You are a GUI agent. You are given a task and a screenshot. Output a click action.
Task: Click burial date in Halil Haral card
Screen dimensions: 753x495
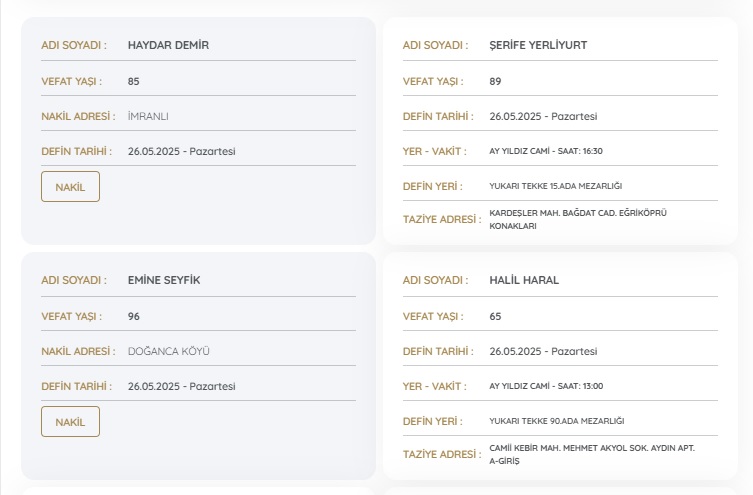[543, 351]
